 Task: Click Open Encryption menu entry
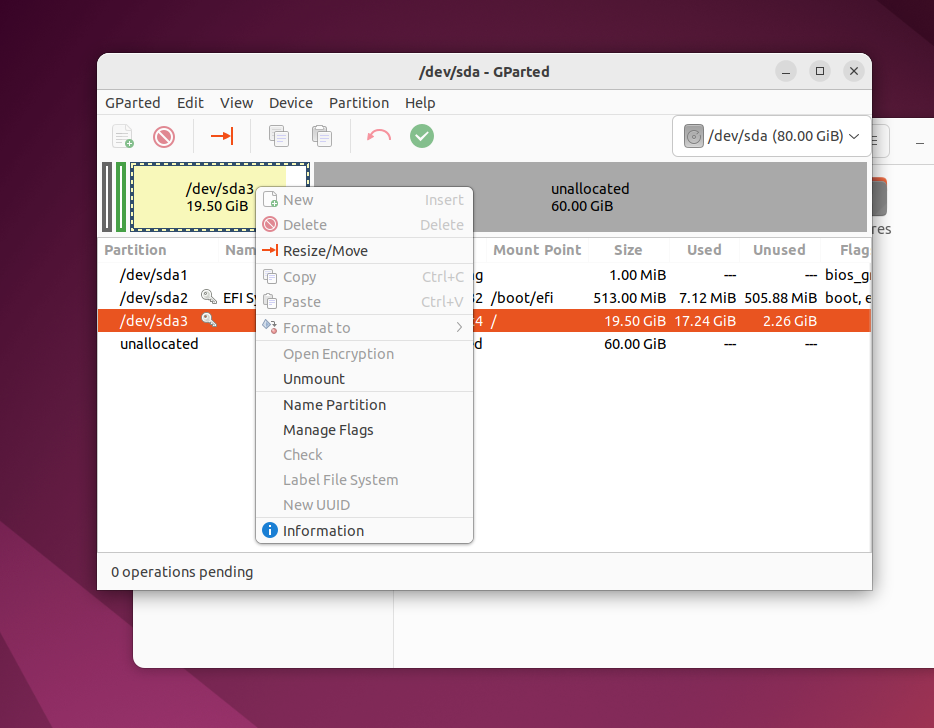tap(365, 354)
